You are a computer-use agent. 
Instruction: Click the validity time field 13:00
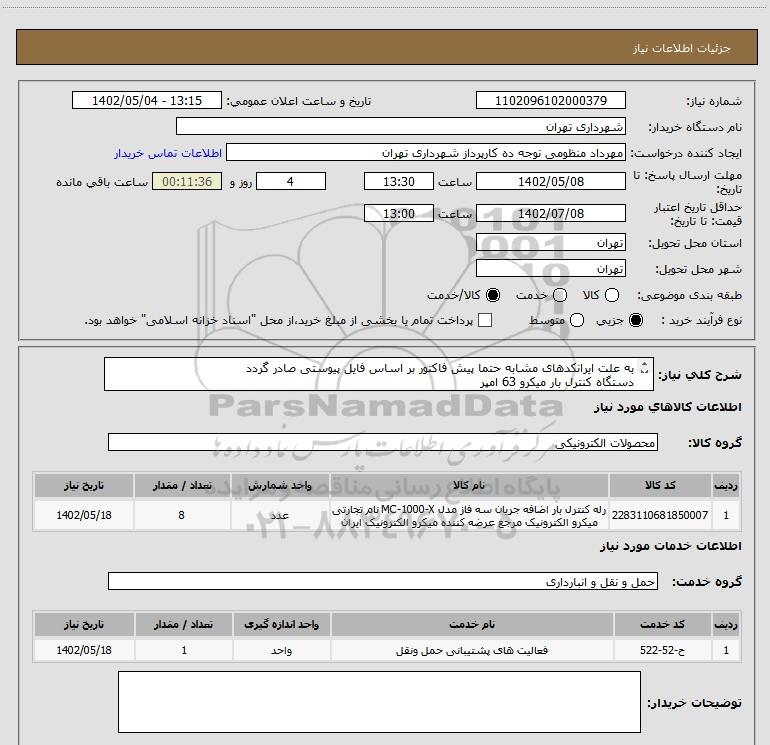point(399,213)
